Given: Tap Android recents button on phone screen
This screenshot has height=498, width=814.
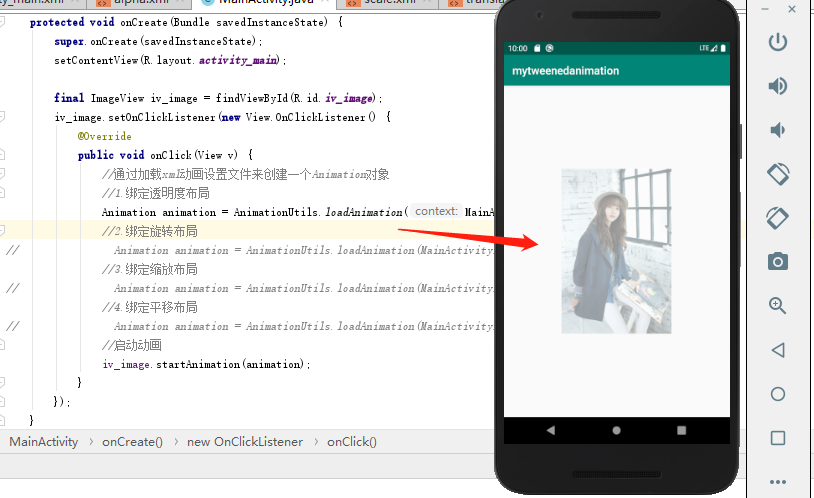Looking at the screenshot, I should click(682, 430).
